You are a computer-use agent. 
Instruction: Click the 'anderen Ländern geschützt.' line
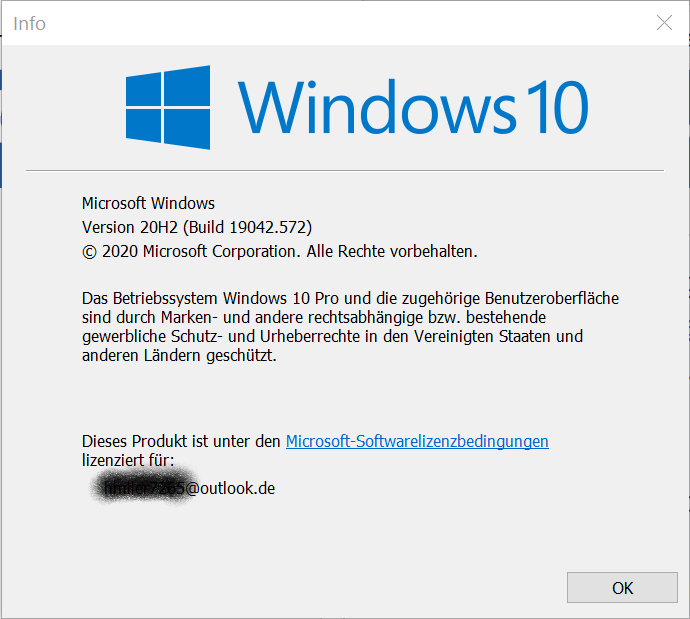tap(179, 355)
